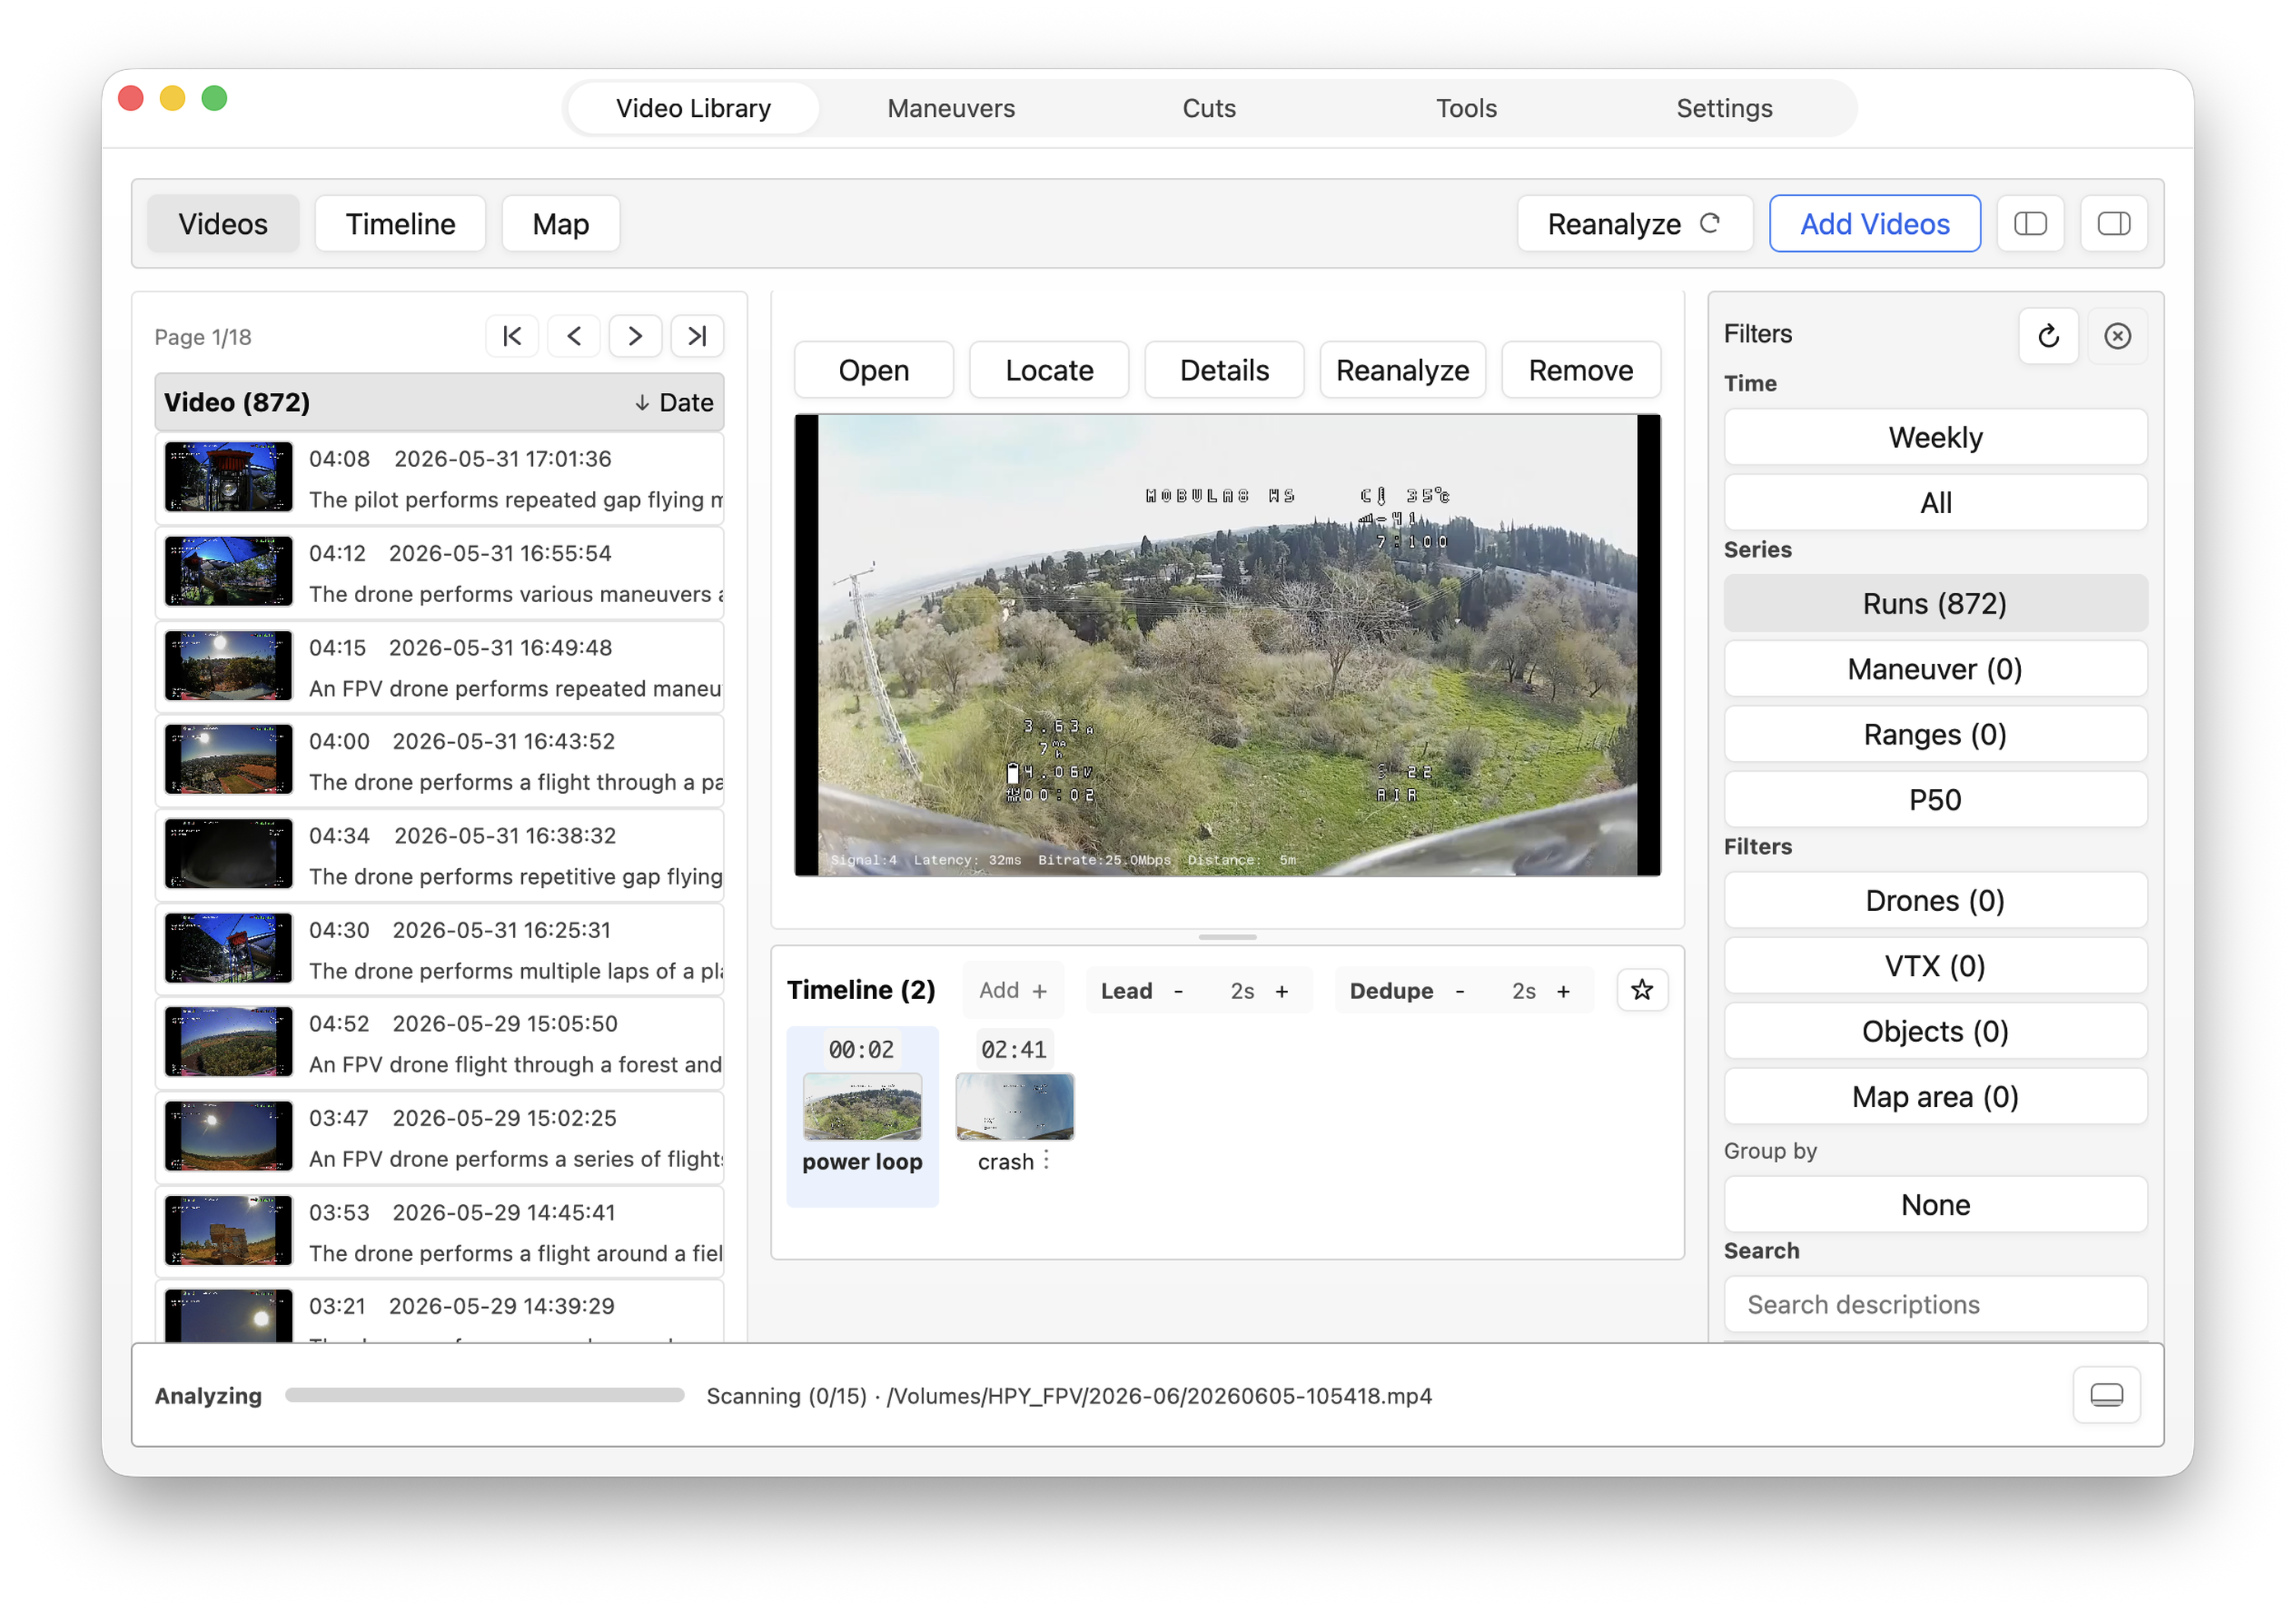The height and width of the screenshot is (1611, 2296).
Task: Click the star favorite icon in Timeline
Action: [1642, 990]
